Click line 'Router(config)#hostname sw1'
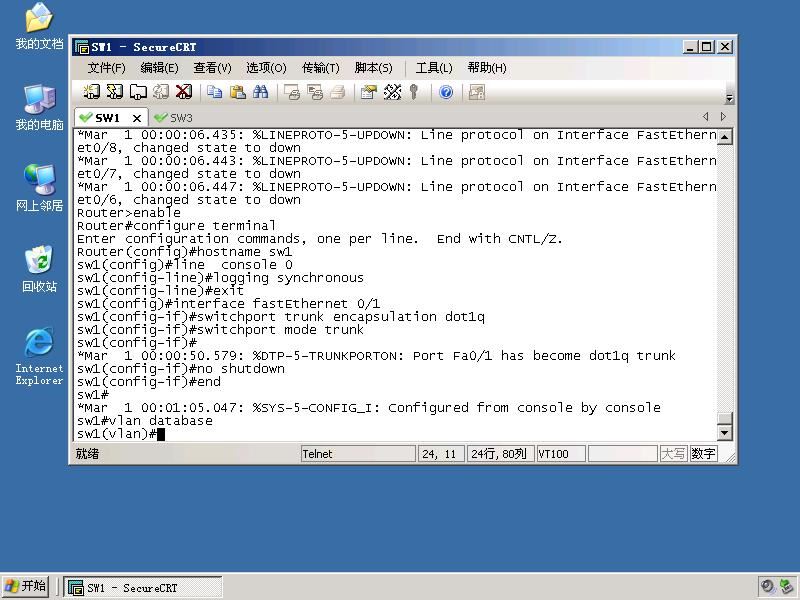The width and height of the screenshot is (800, 600). (x=185, y=252)
